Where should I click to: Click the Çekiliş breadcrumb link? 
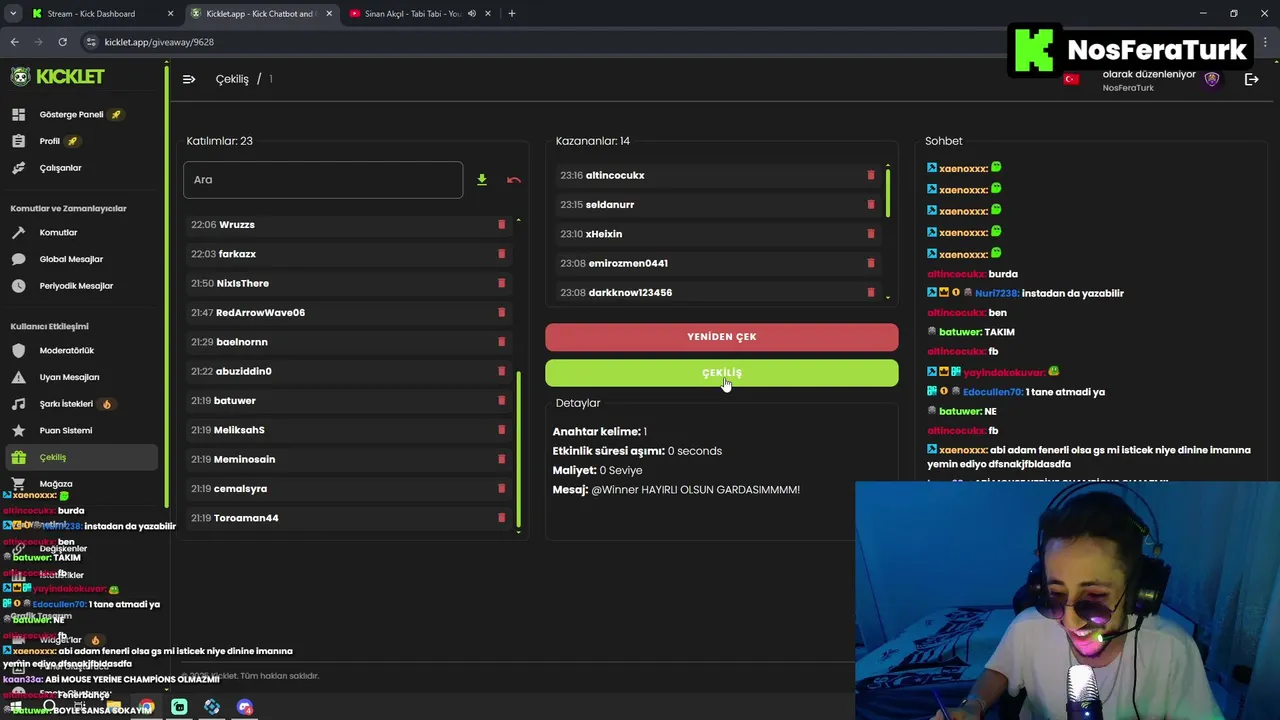pos(232,79)
